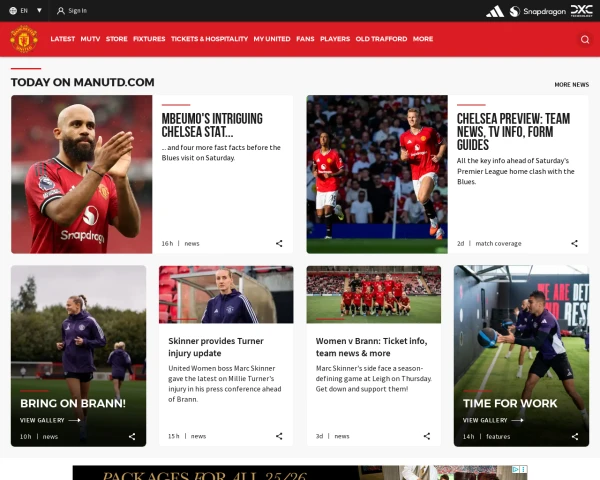Click View Gallery on Bring On Brann
Viewport: 600px width, 480px height.
[50, 420]
